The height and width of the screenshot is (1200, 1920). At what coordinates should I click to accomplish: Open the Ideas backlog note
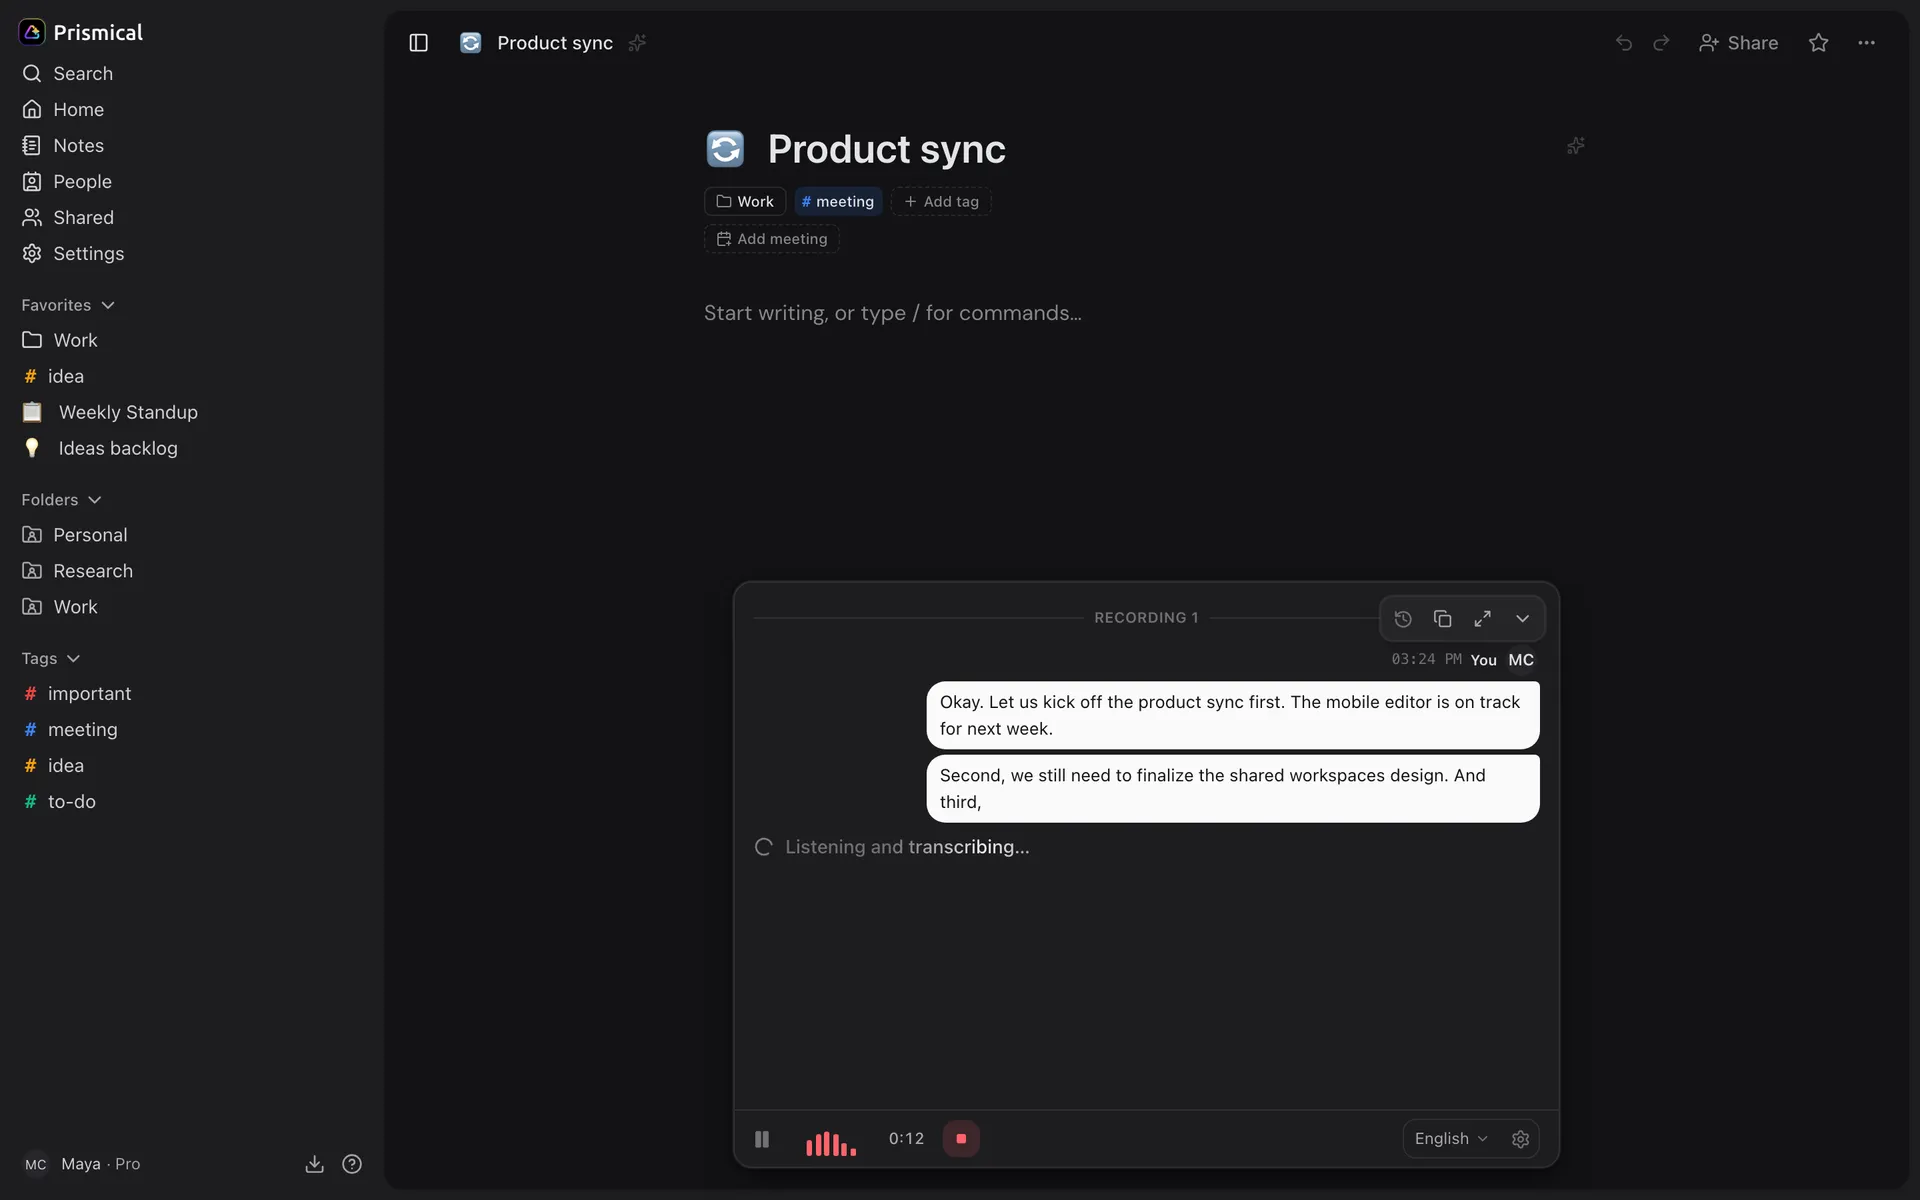click(x=190, y=449)
